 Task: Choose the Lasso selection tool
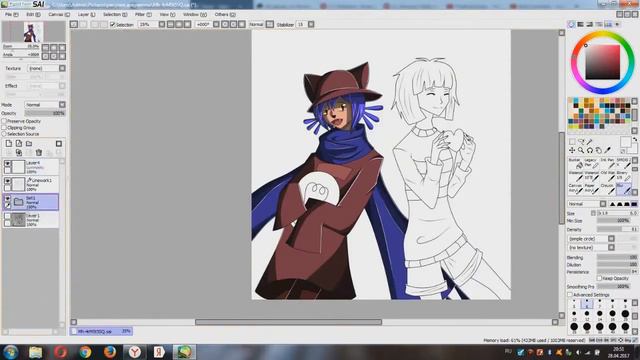[581, 142]
